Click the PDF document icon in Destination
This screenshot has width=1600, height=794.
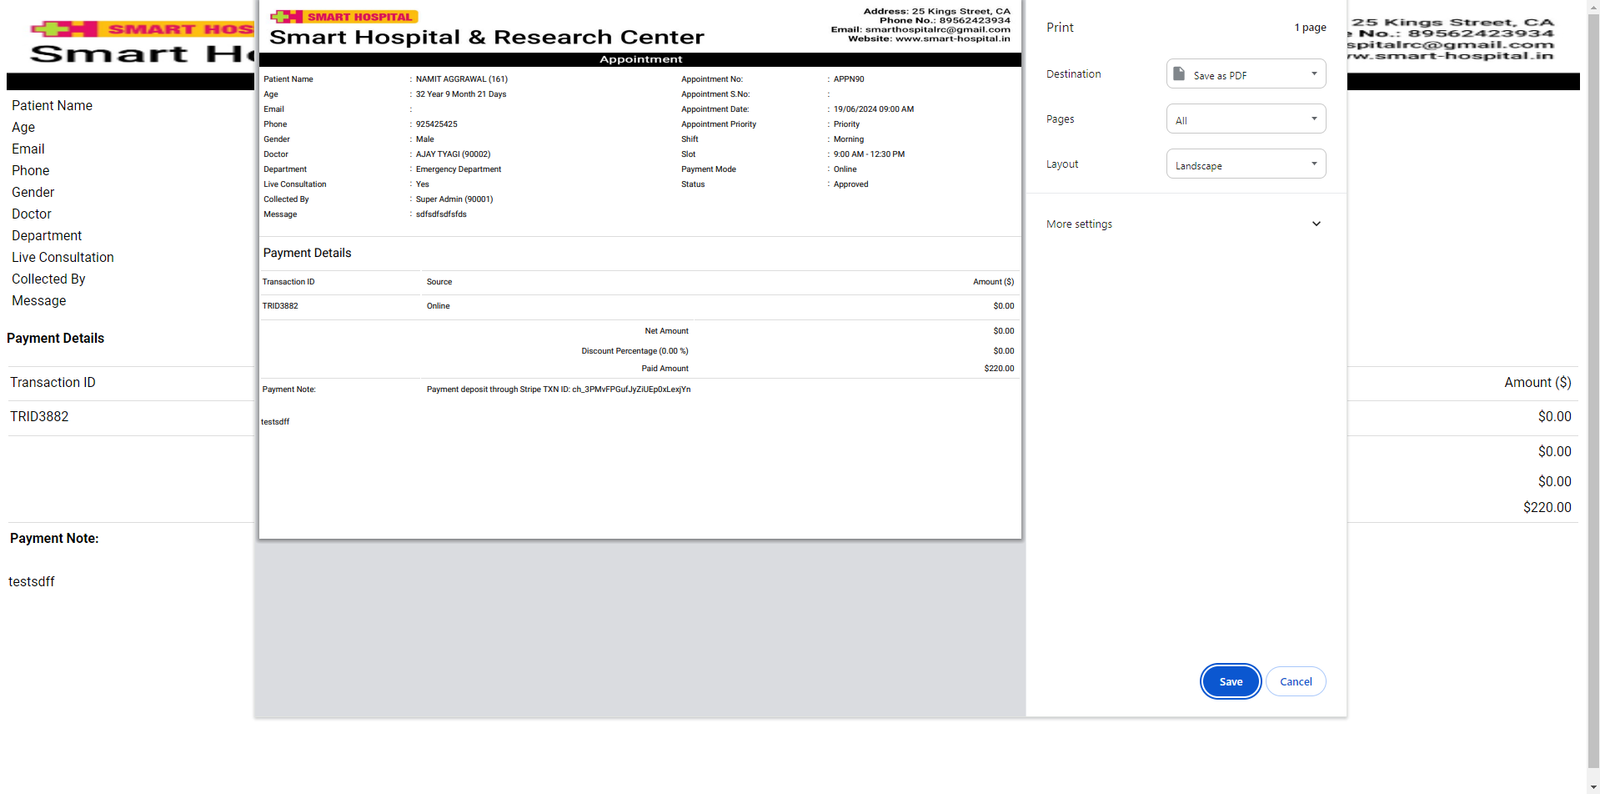tap(1179, 75)
